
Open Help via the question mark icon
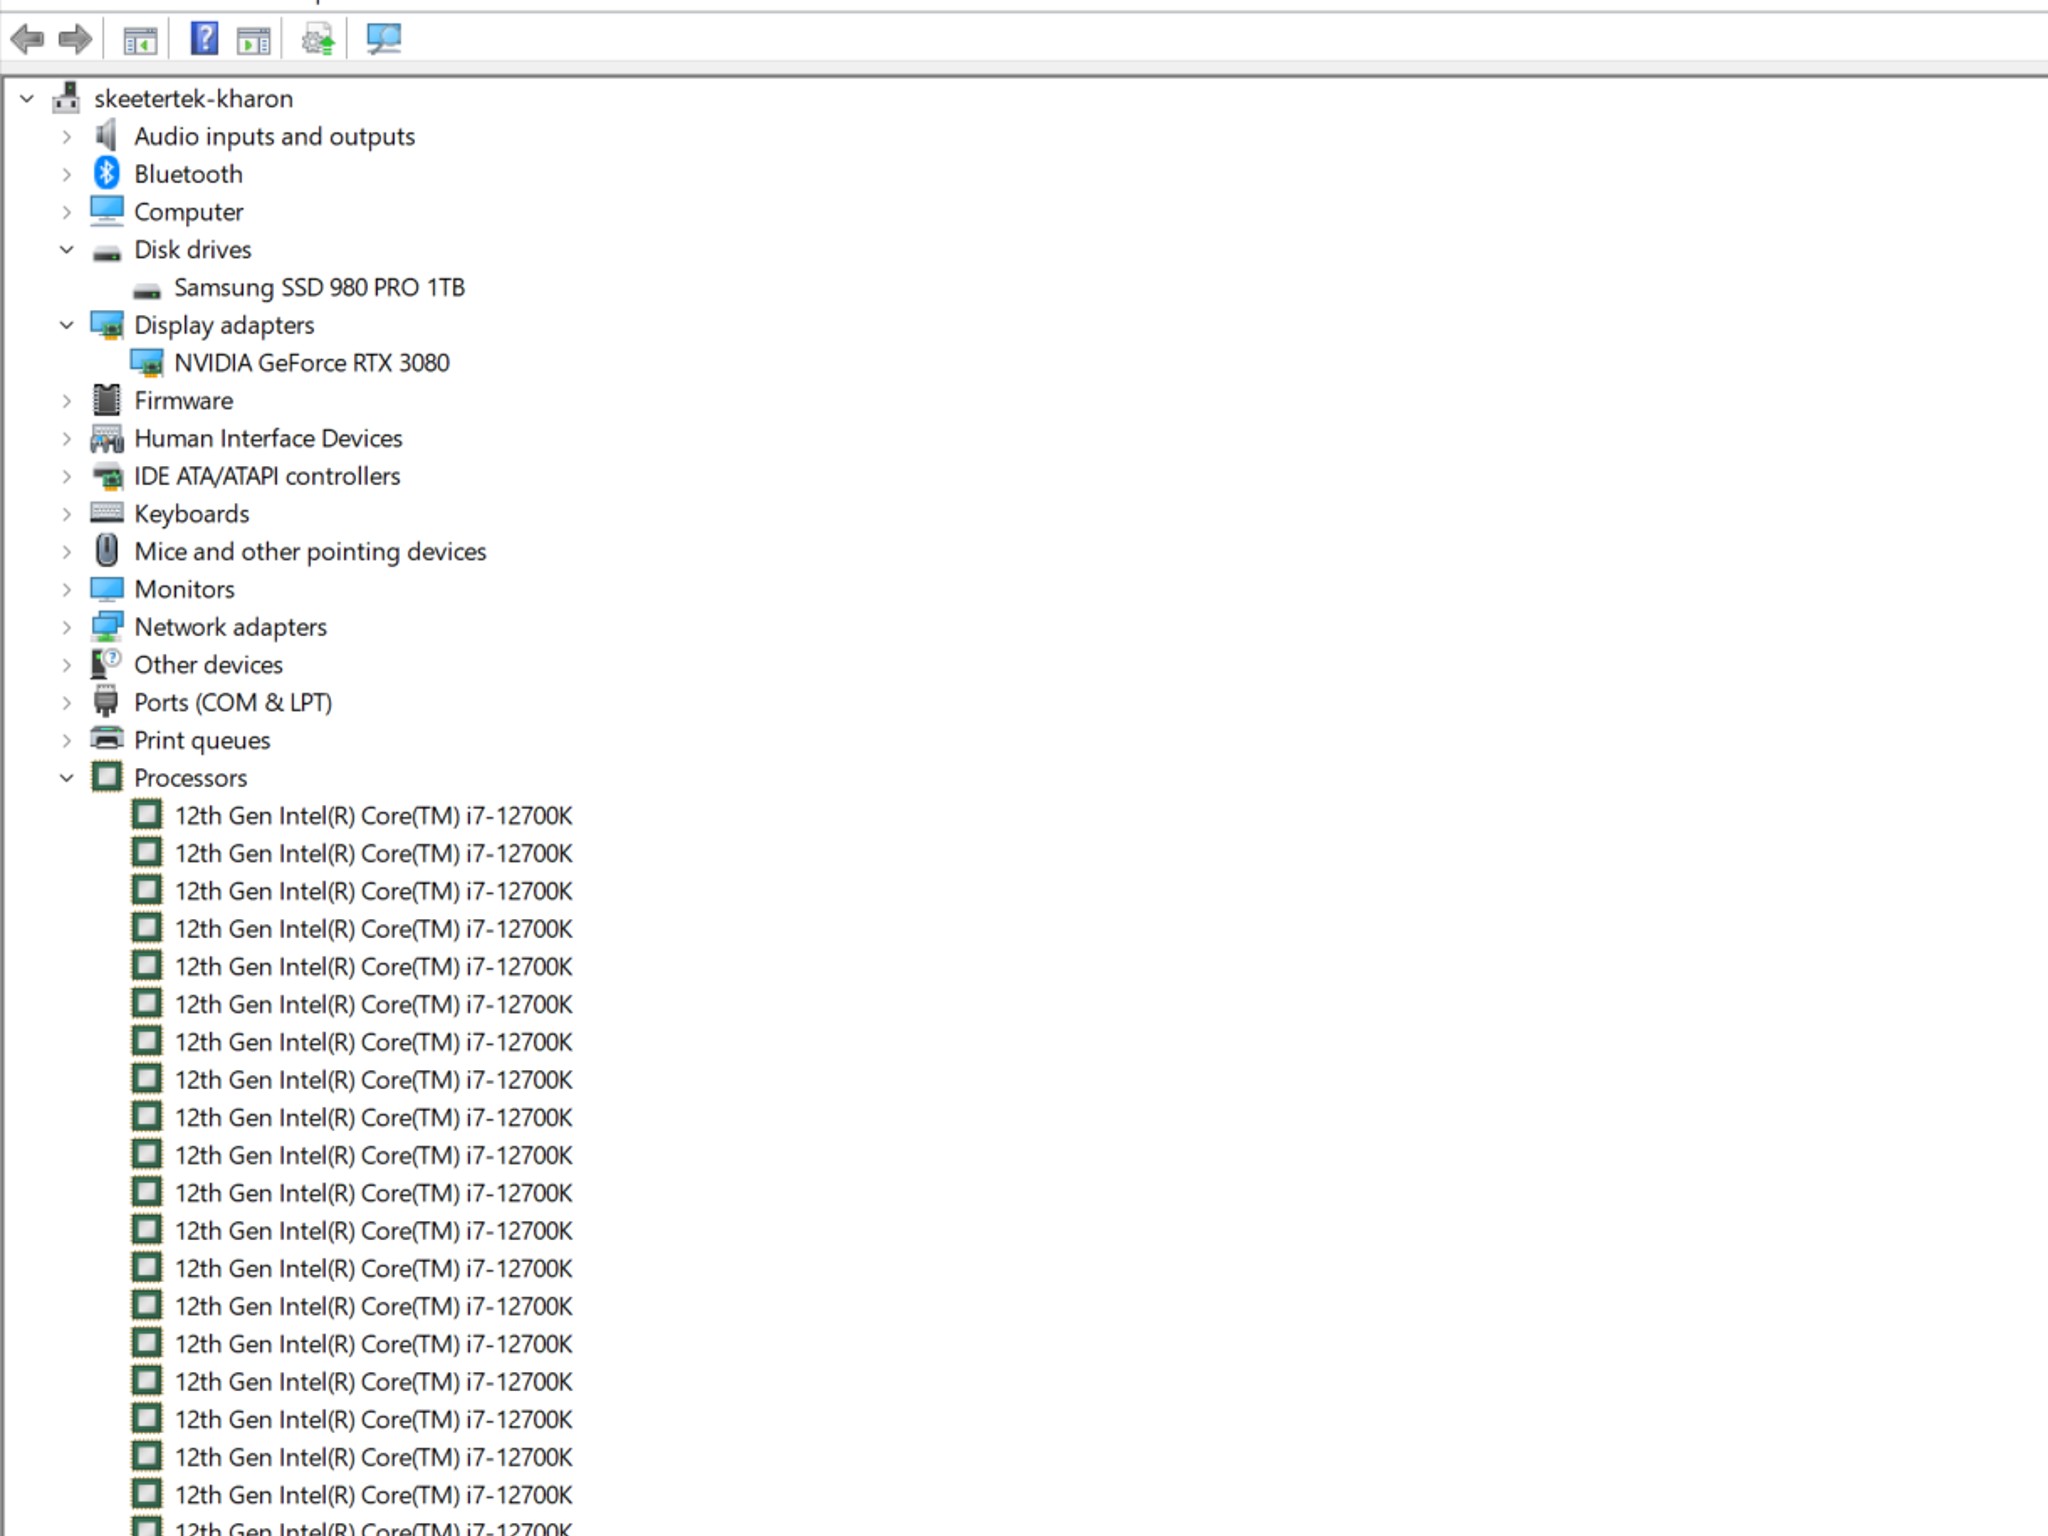pyautogui.click(x=204, y=39)
